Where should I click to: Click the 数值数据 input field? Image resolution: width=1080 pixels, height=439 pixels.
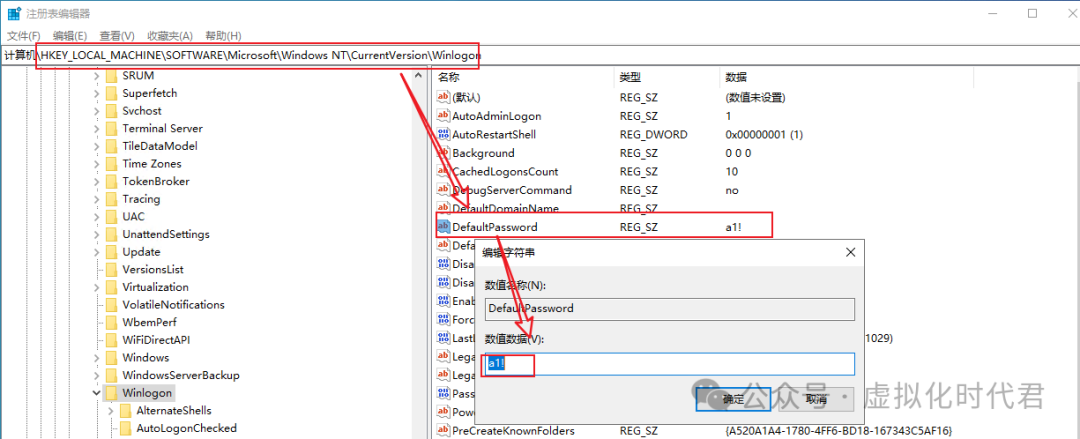coord(669,364)
